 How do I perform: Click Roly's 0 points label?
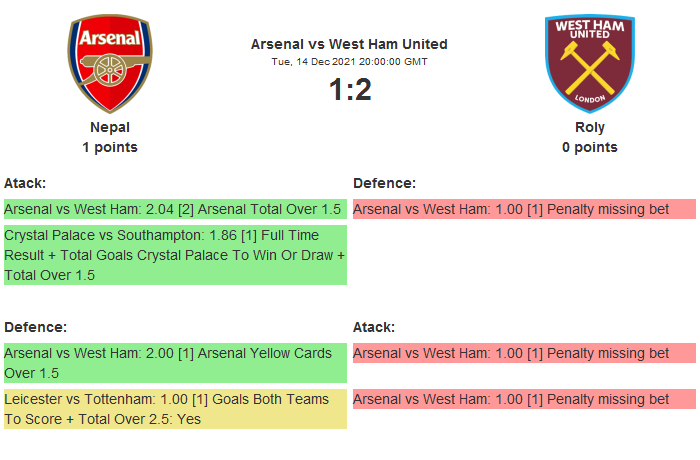[x=589, y=147]
